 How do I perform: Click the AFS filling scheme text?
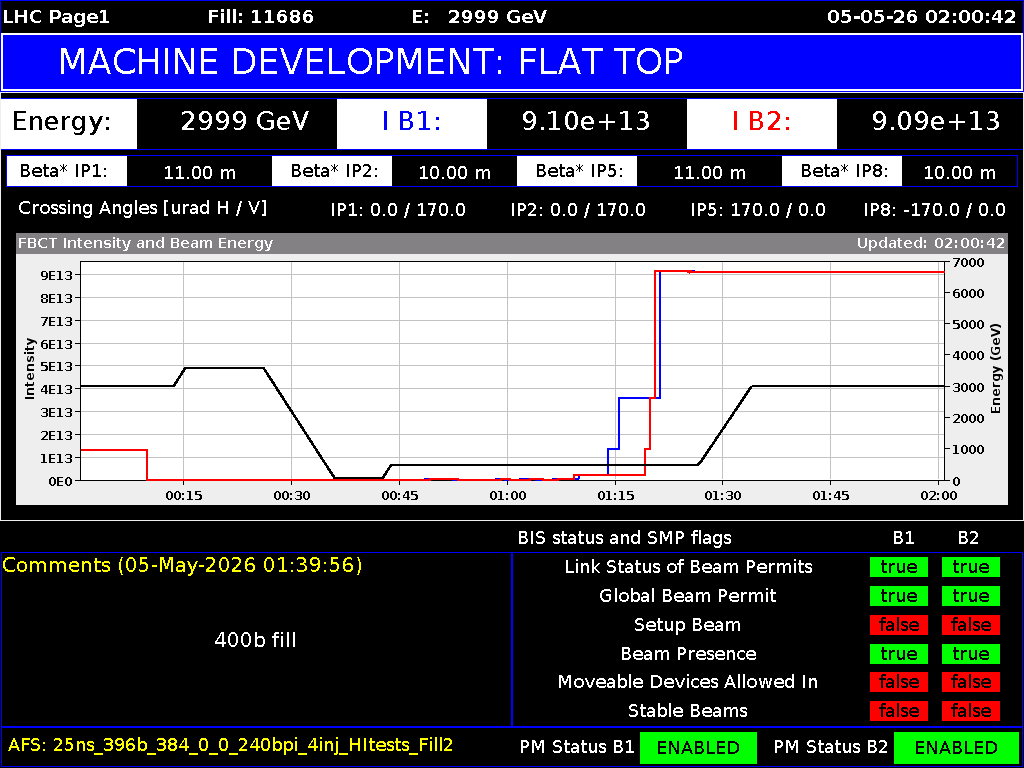click(x=231, y=744)
